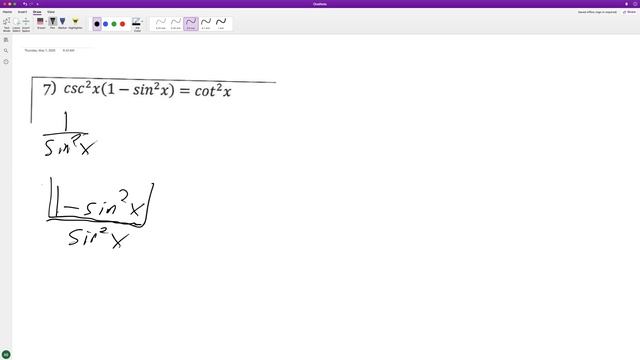Choose the selected 0.5 mm pen stroke
The image size is (640, 360).
click(191, 24)
